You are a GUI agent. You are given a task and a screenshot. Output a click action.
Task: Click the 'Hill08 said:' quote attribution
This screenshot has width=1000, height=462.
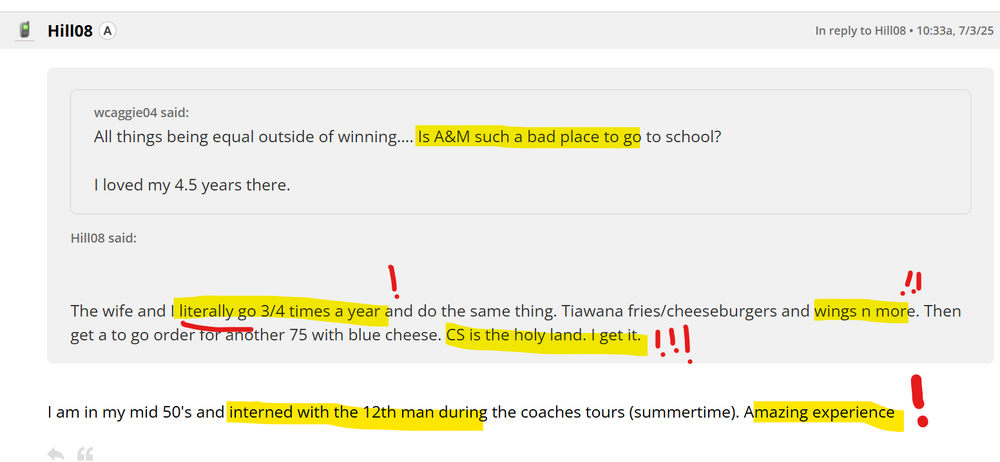(104, 238)
